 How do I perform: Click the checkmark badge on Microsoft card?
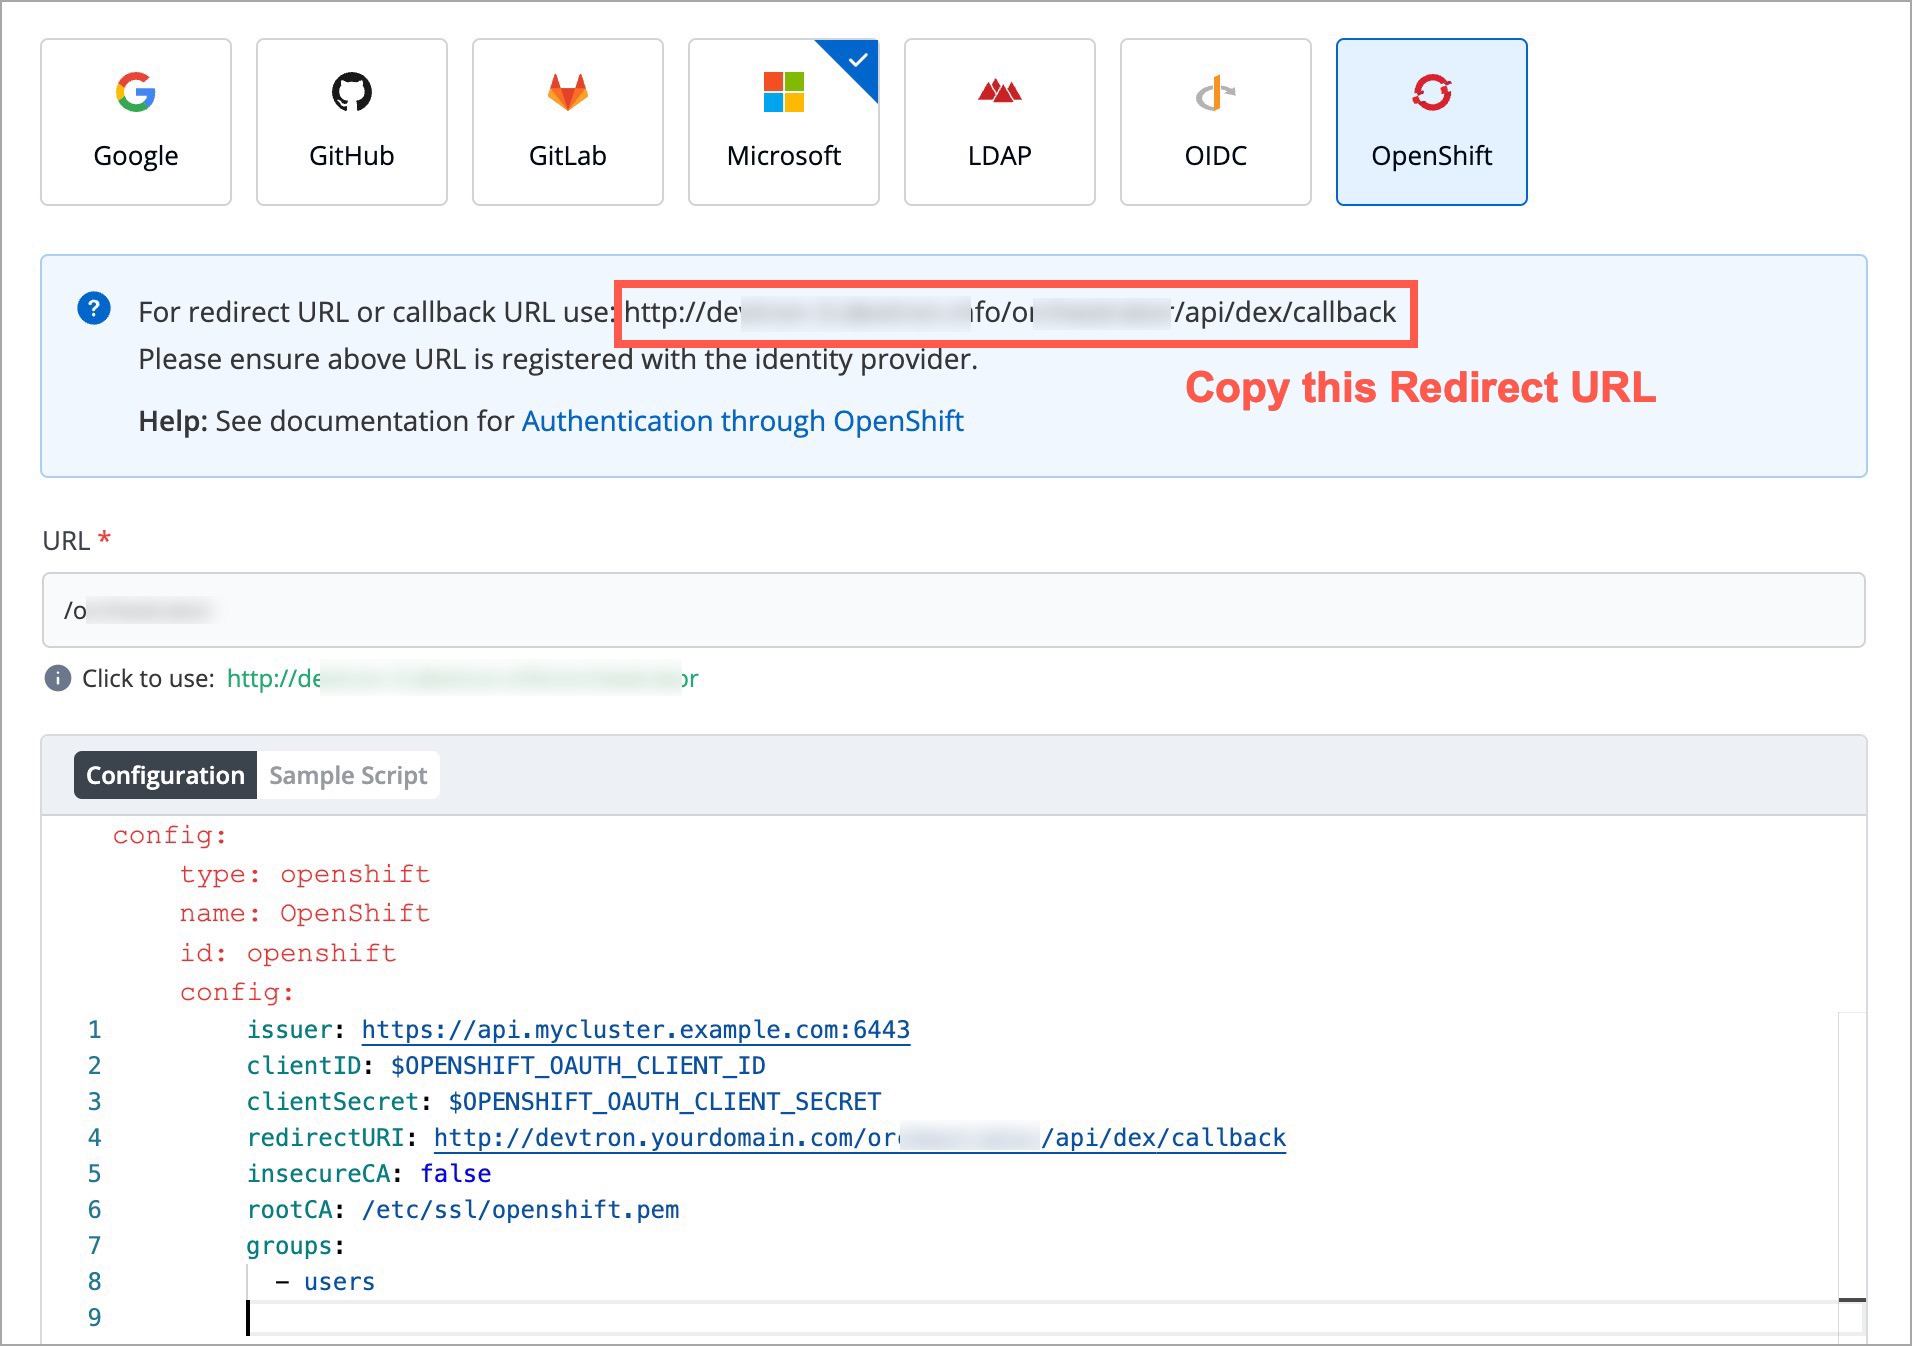tap(857, 60)
